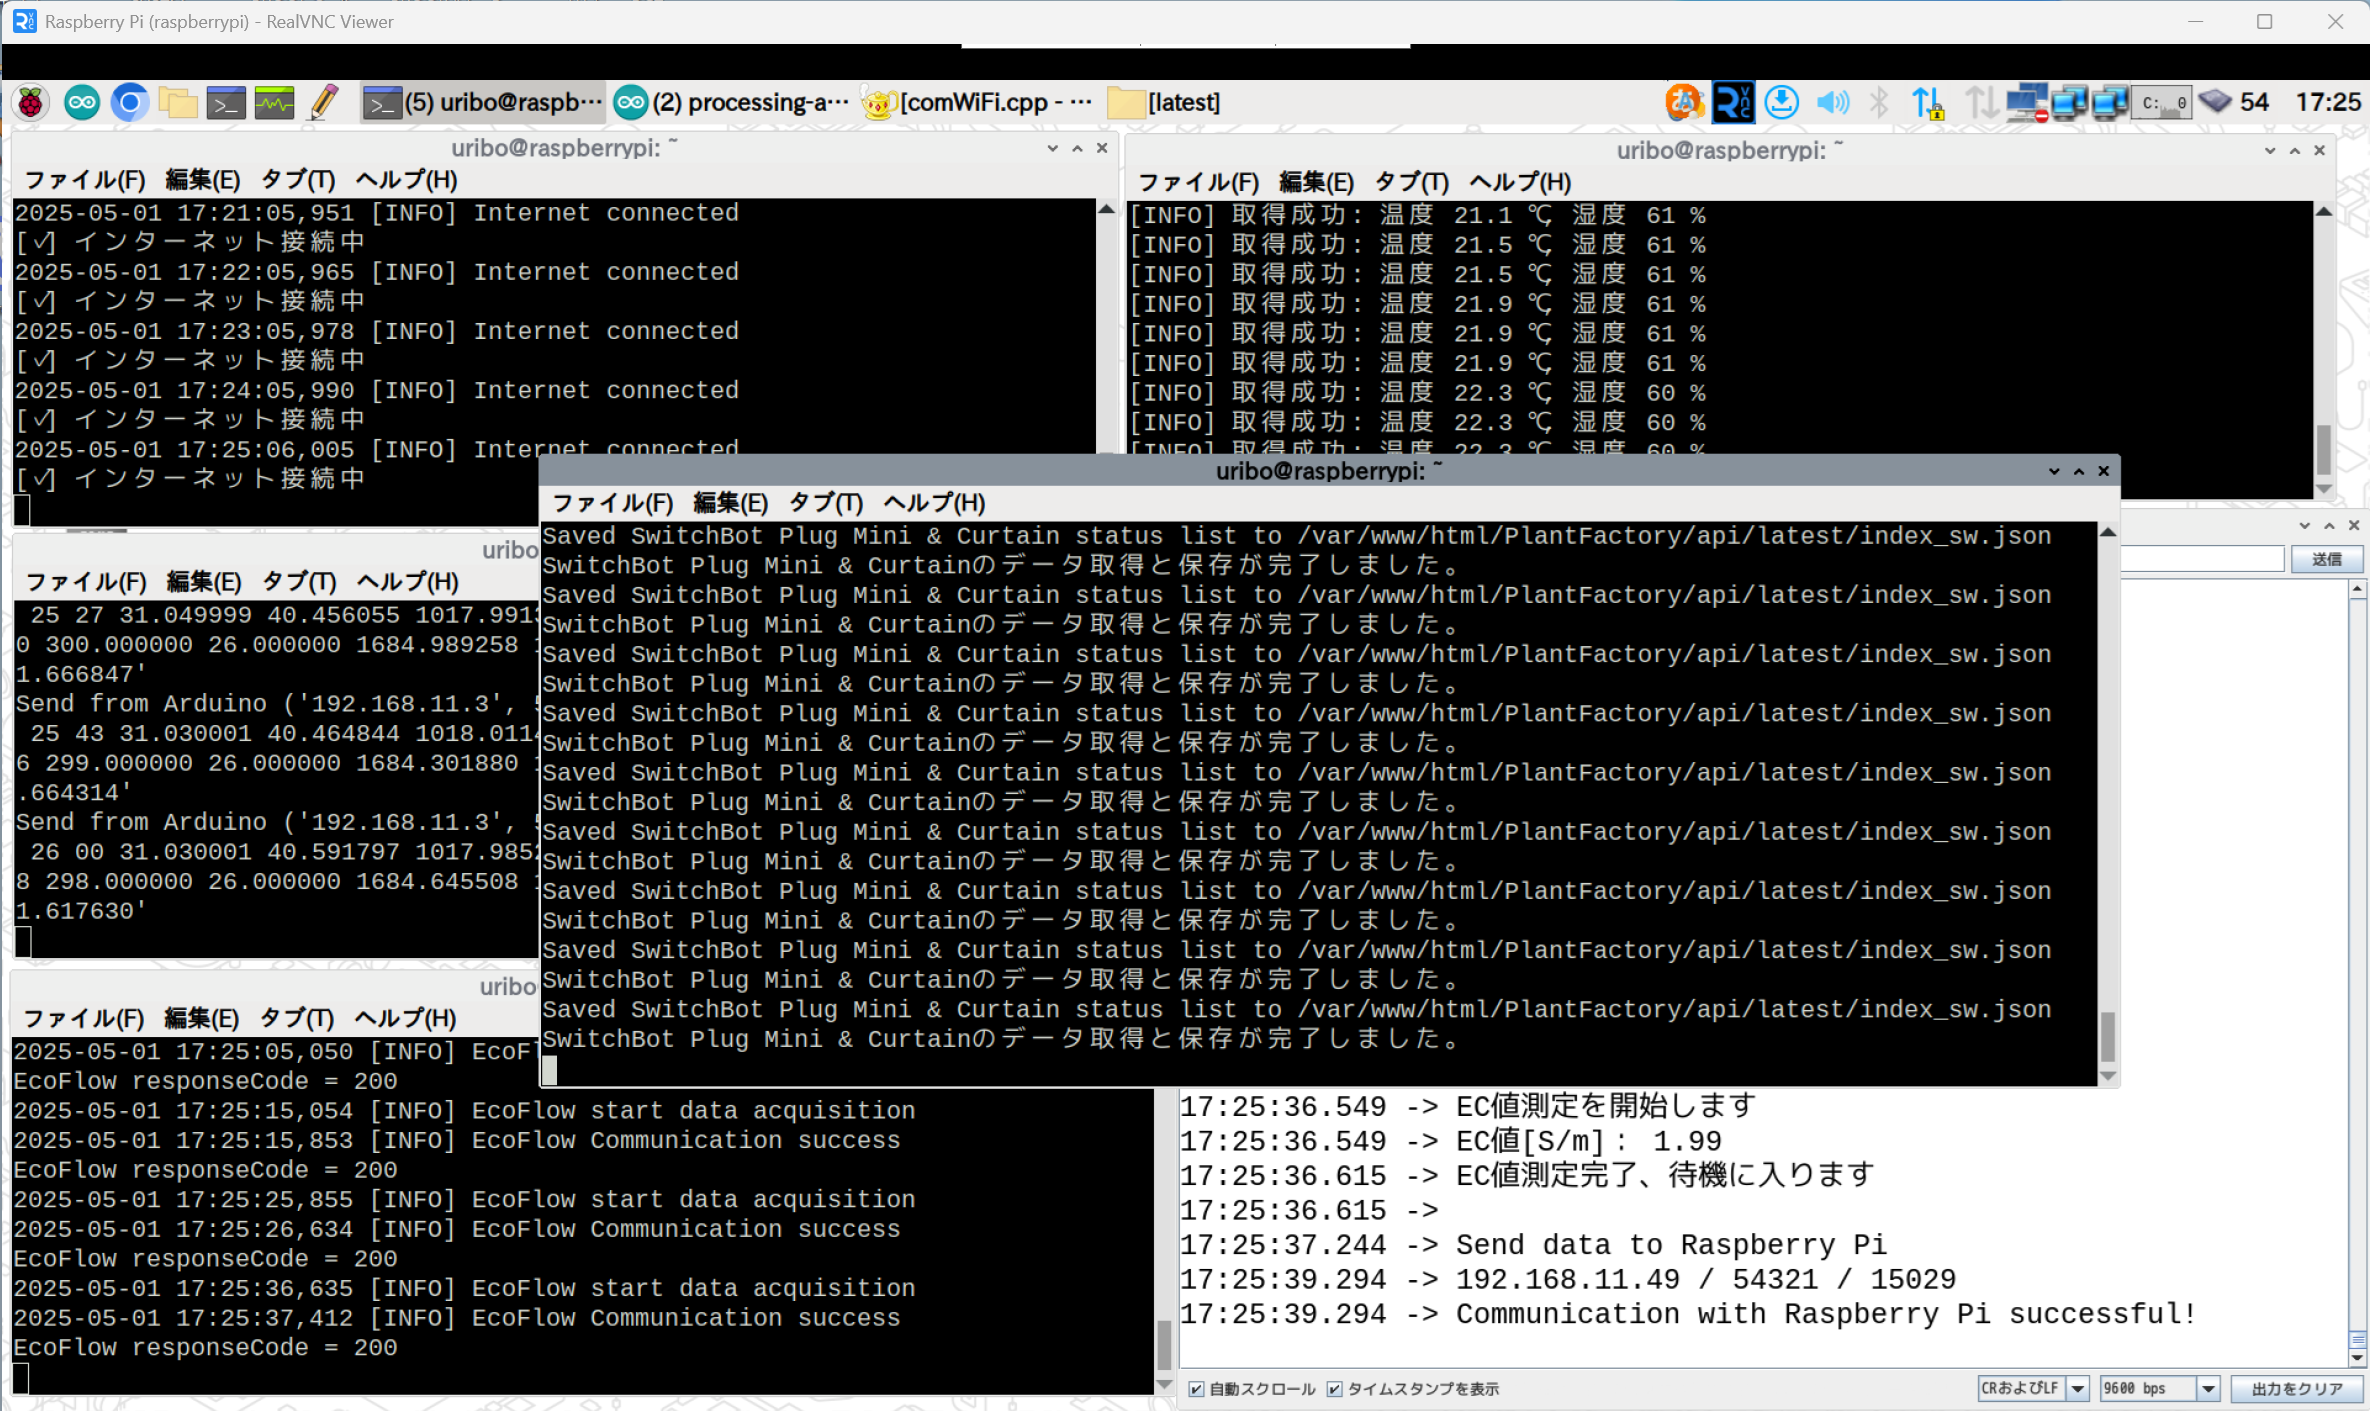Click the CPU temperature chip icon
Image resolution: width=2370 pixels, height=1411 pixels.
point(2215,101)
